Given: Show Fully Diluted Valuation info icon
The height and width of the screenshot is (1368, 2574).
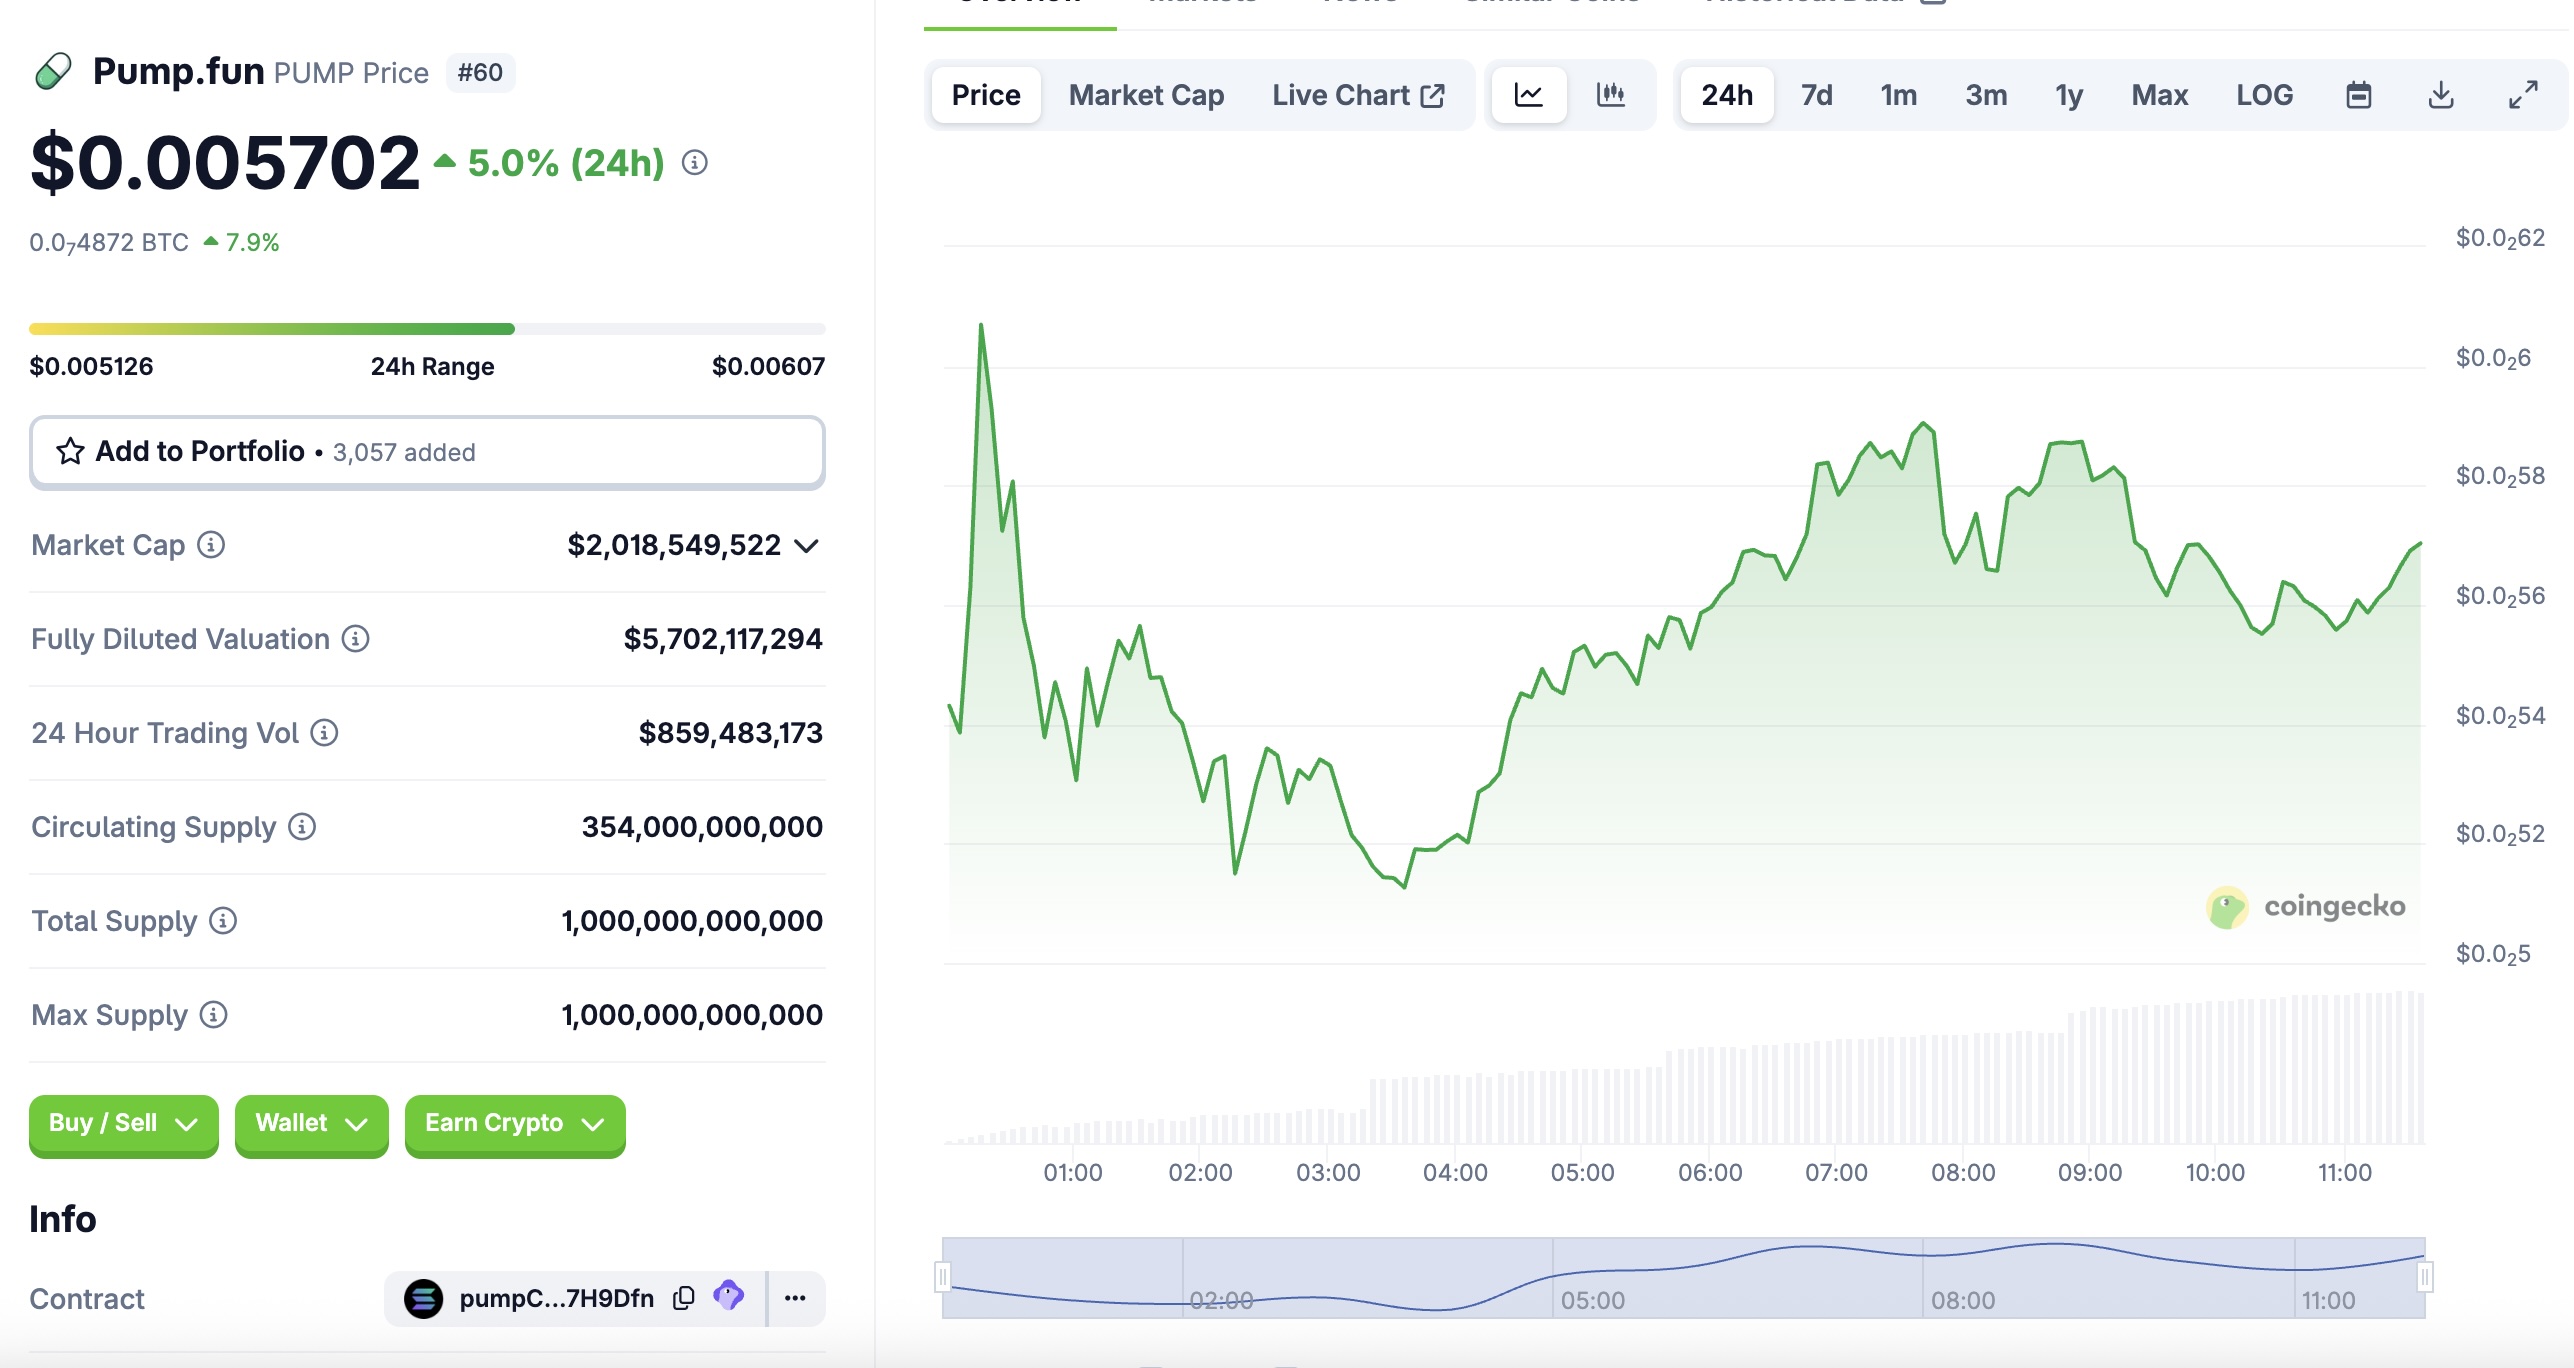Looking at the screenshot, I should [355, 638].
